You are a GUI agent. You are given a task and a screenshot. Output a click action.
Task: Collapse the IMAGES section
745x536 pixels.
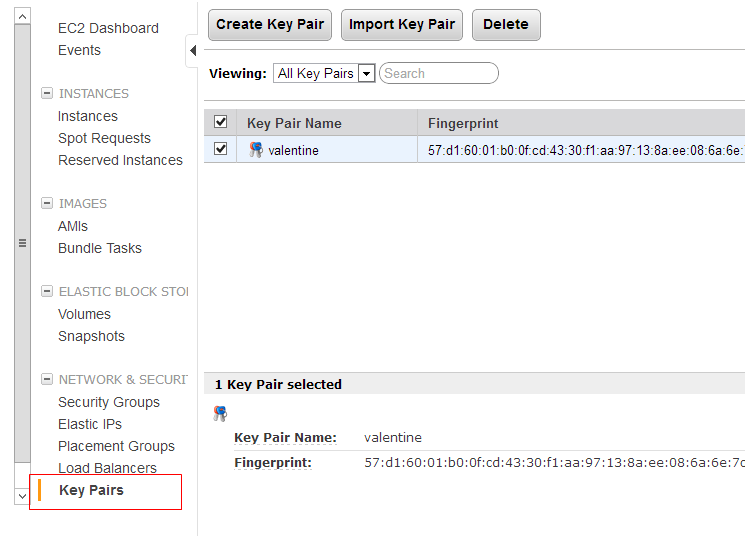click(47, 203)
